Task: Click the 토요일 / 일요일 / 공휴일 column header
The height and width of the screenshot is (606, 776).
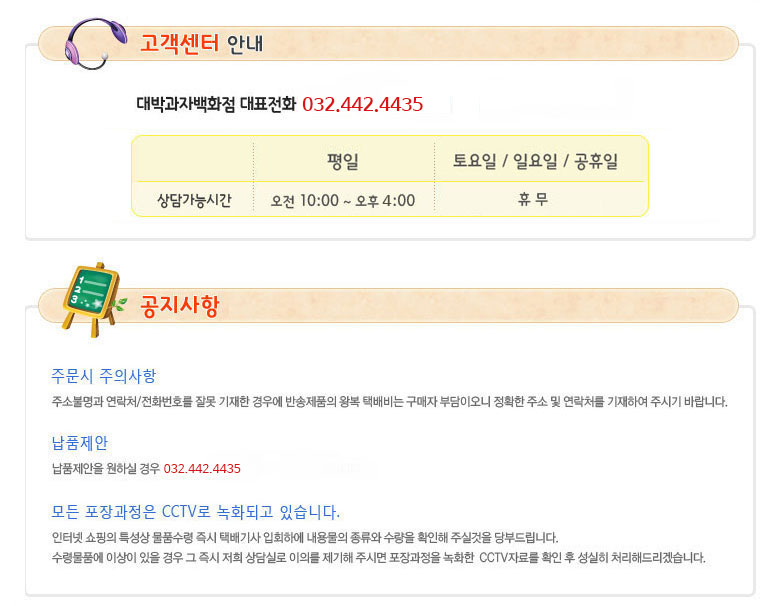Action: point(535,161)
